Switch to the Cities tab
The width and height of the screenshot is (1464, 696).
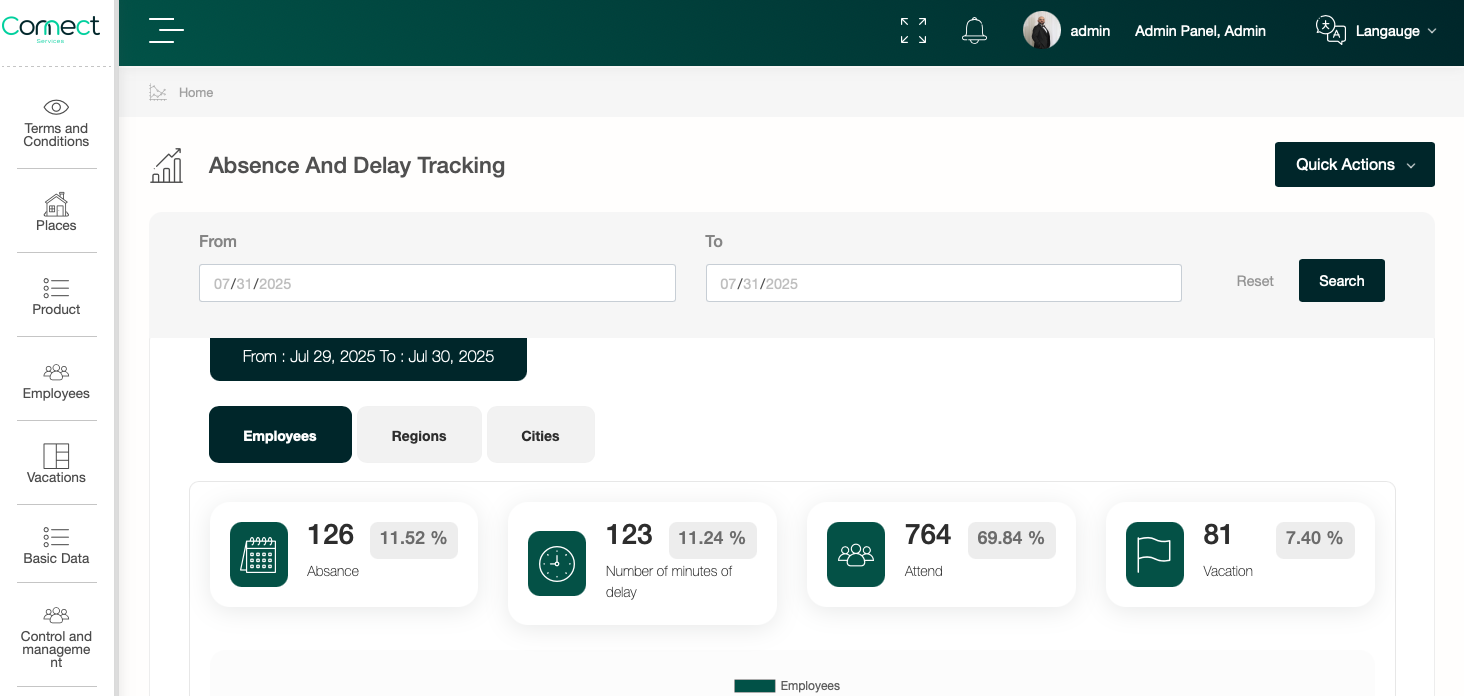pyautogui.click(x=540, y=435)
